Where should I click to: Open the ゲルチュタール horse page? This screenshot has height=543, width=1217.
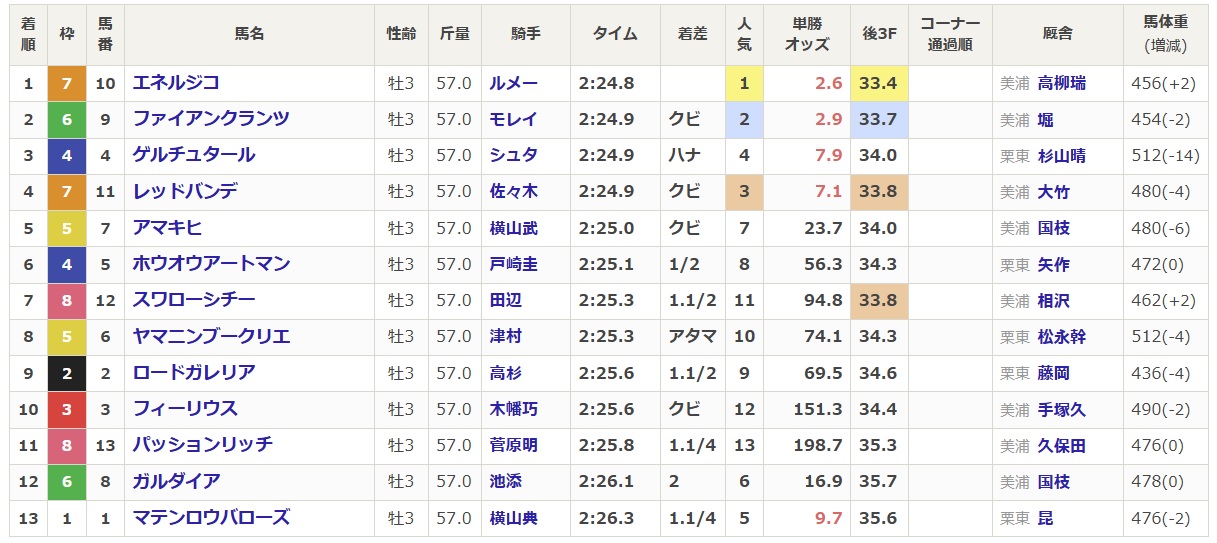click(x=194, y=155)
